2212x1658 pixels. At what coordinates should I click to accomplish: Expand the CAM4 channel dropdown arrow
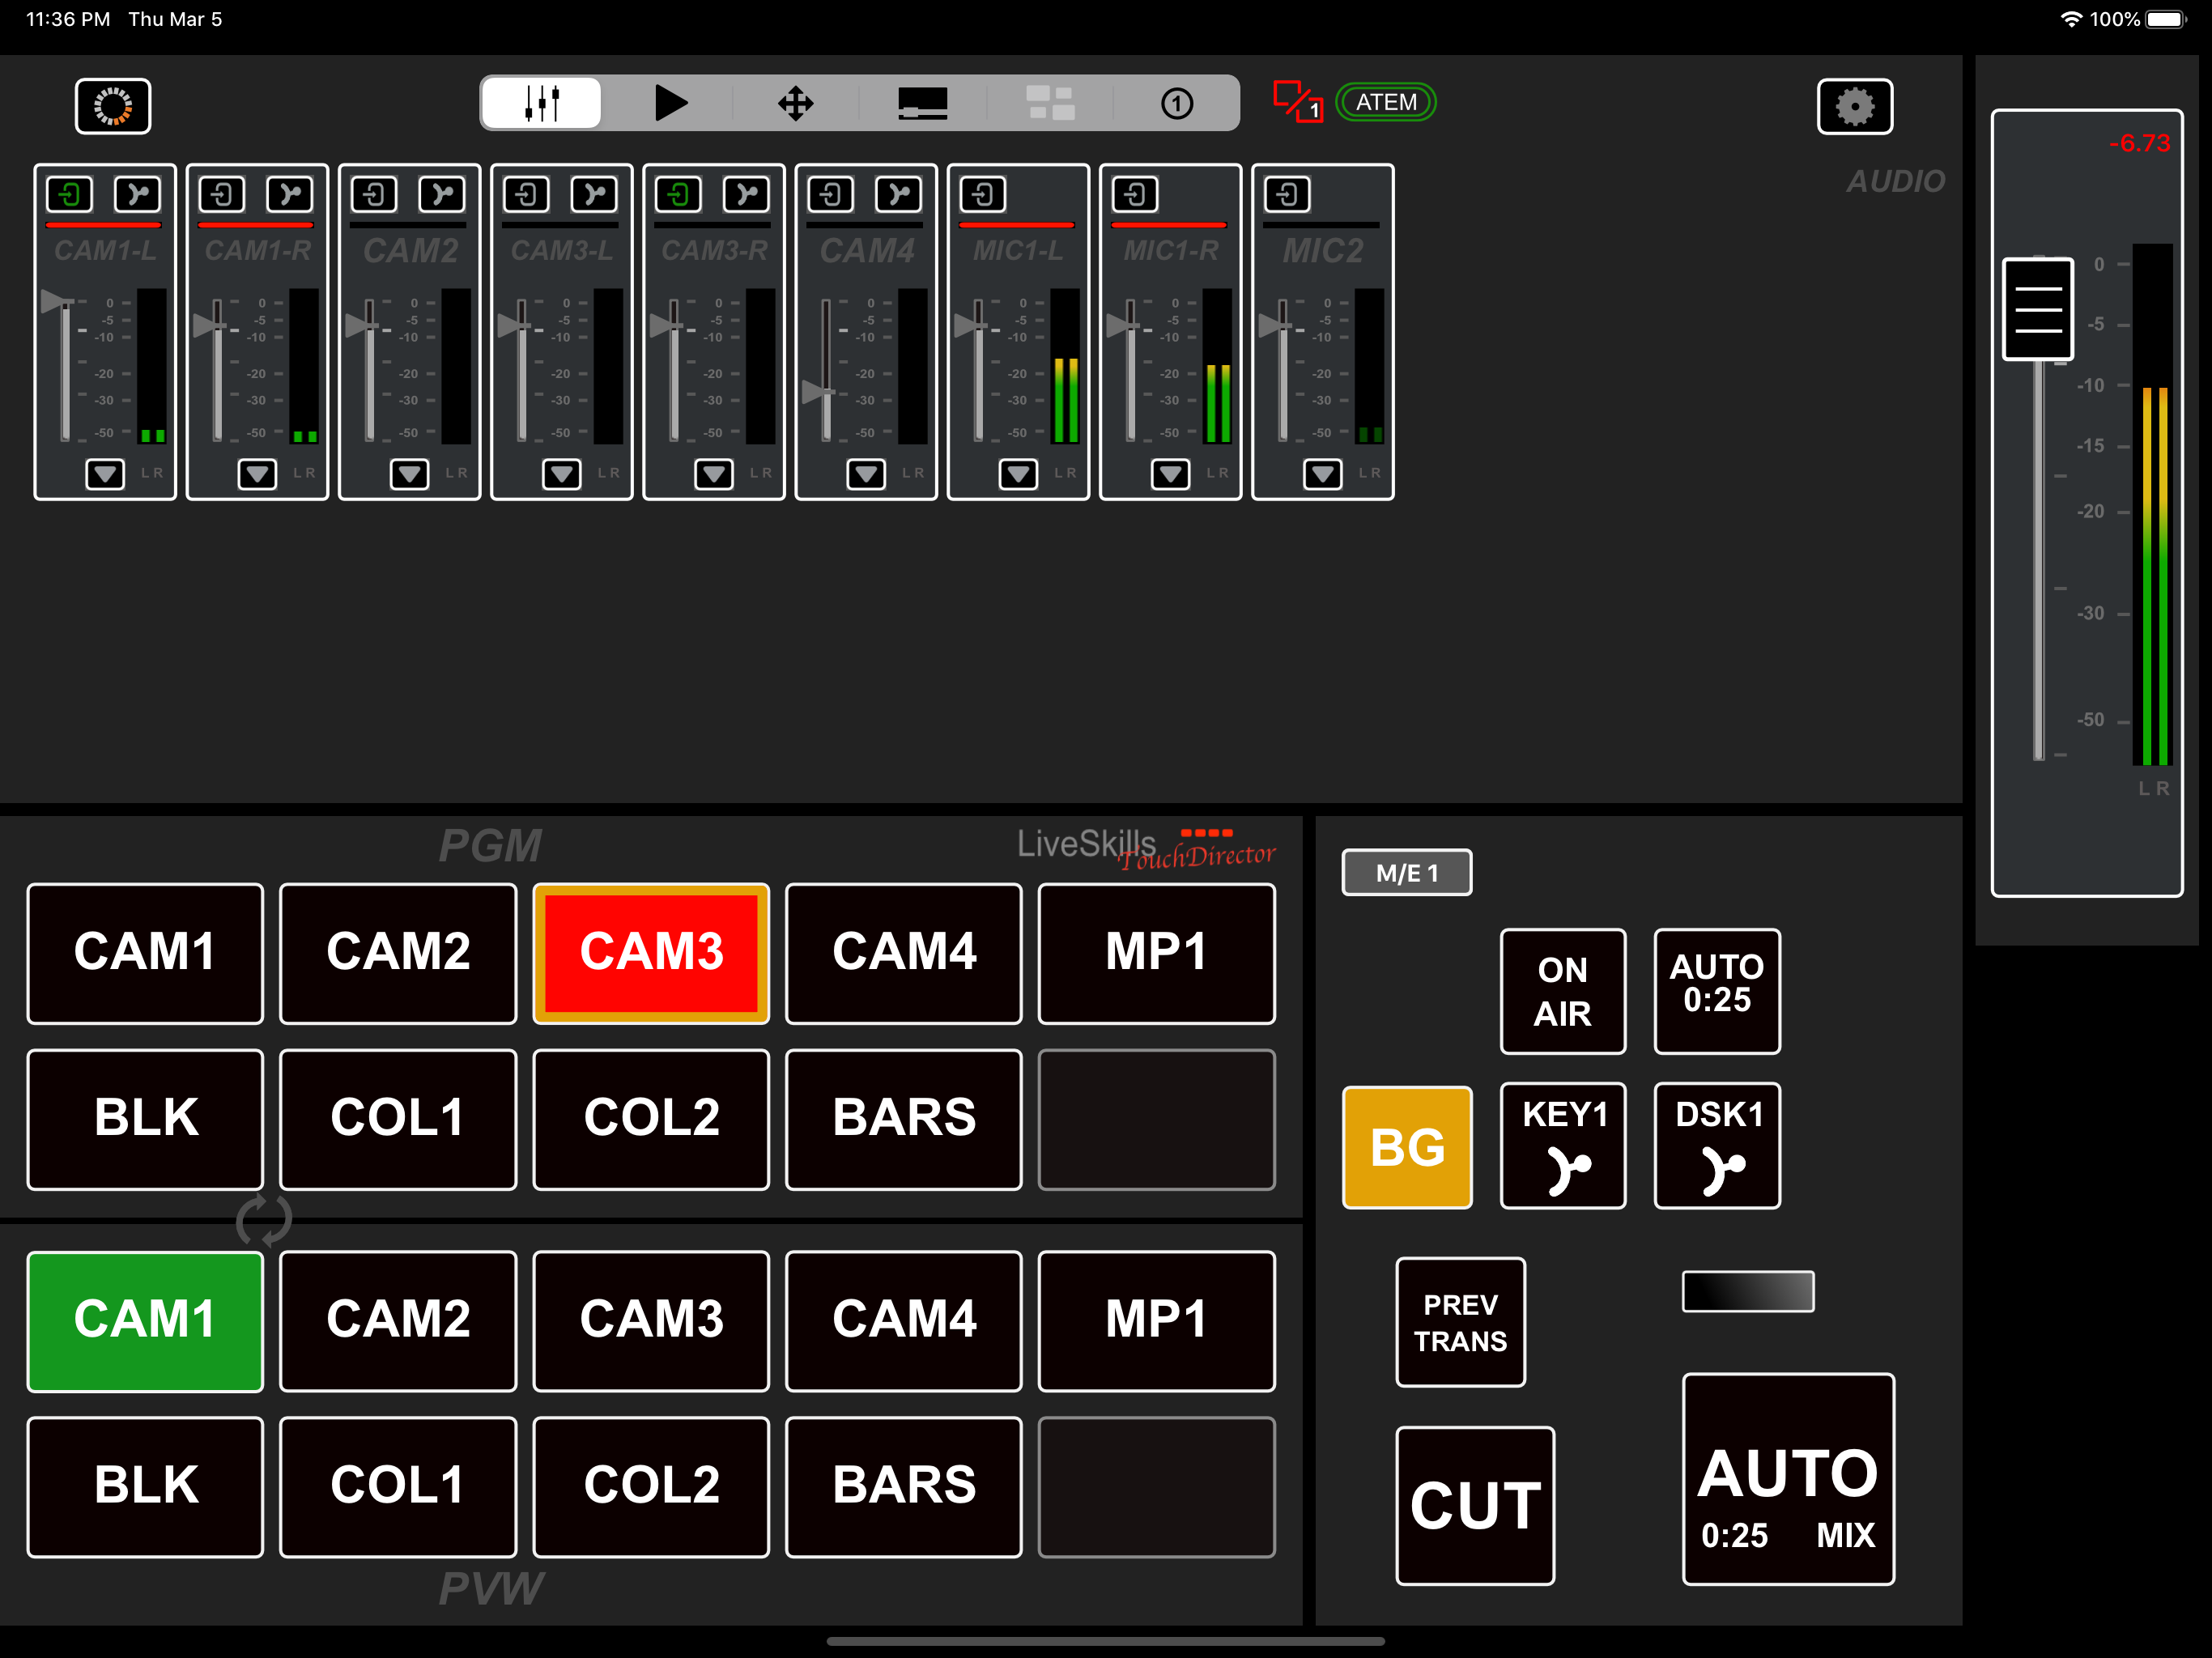pyautogui.click(x=866, y=473)
